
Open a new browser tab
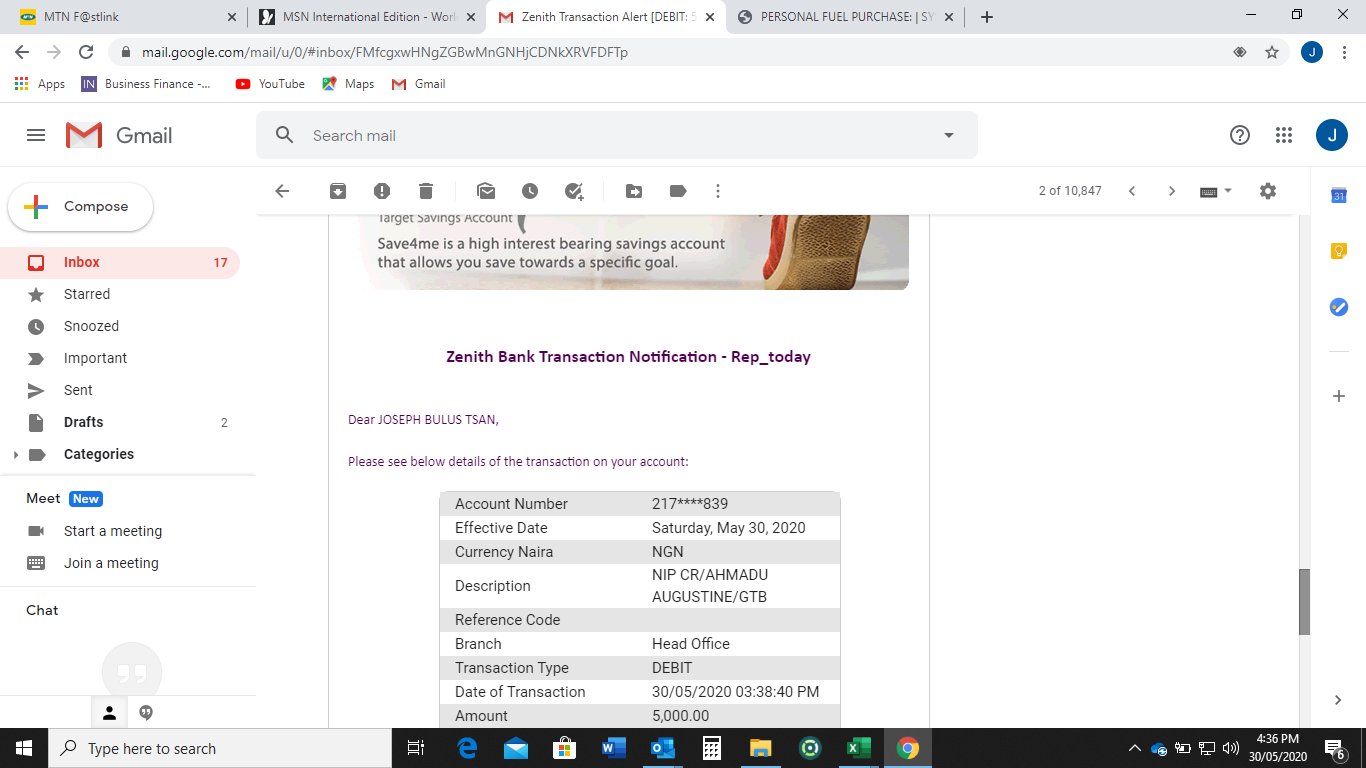click(987, 17)
